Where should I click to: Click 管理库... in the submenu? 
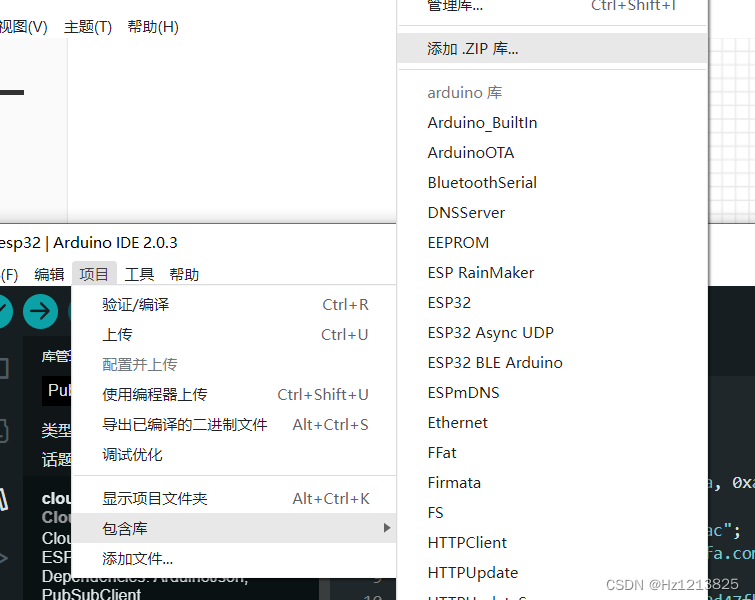[553, 6]
